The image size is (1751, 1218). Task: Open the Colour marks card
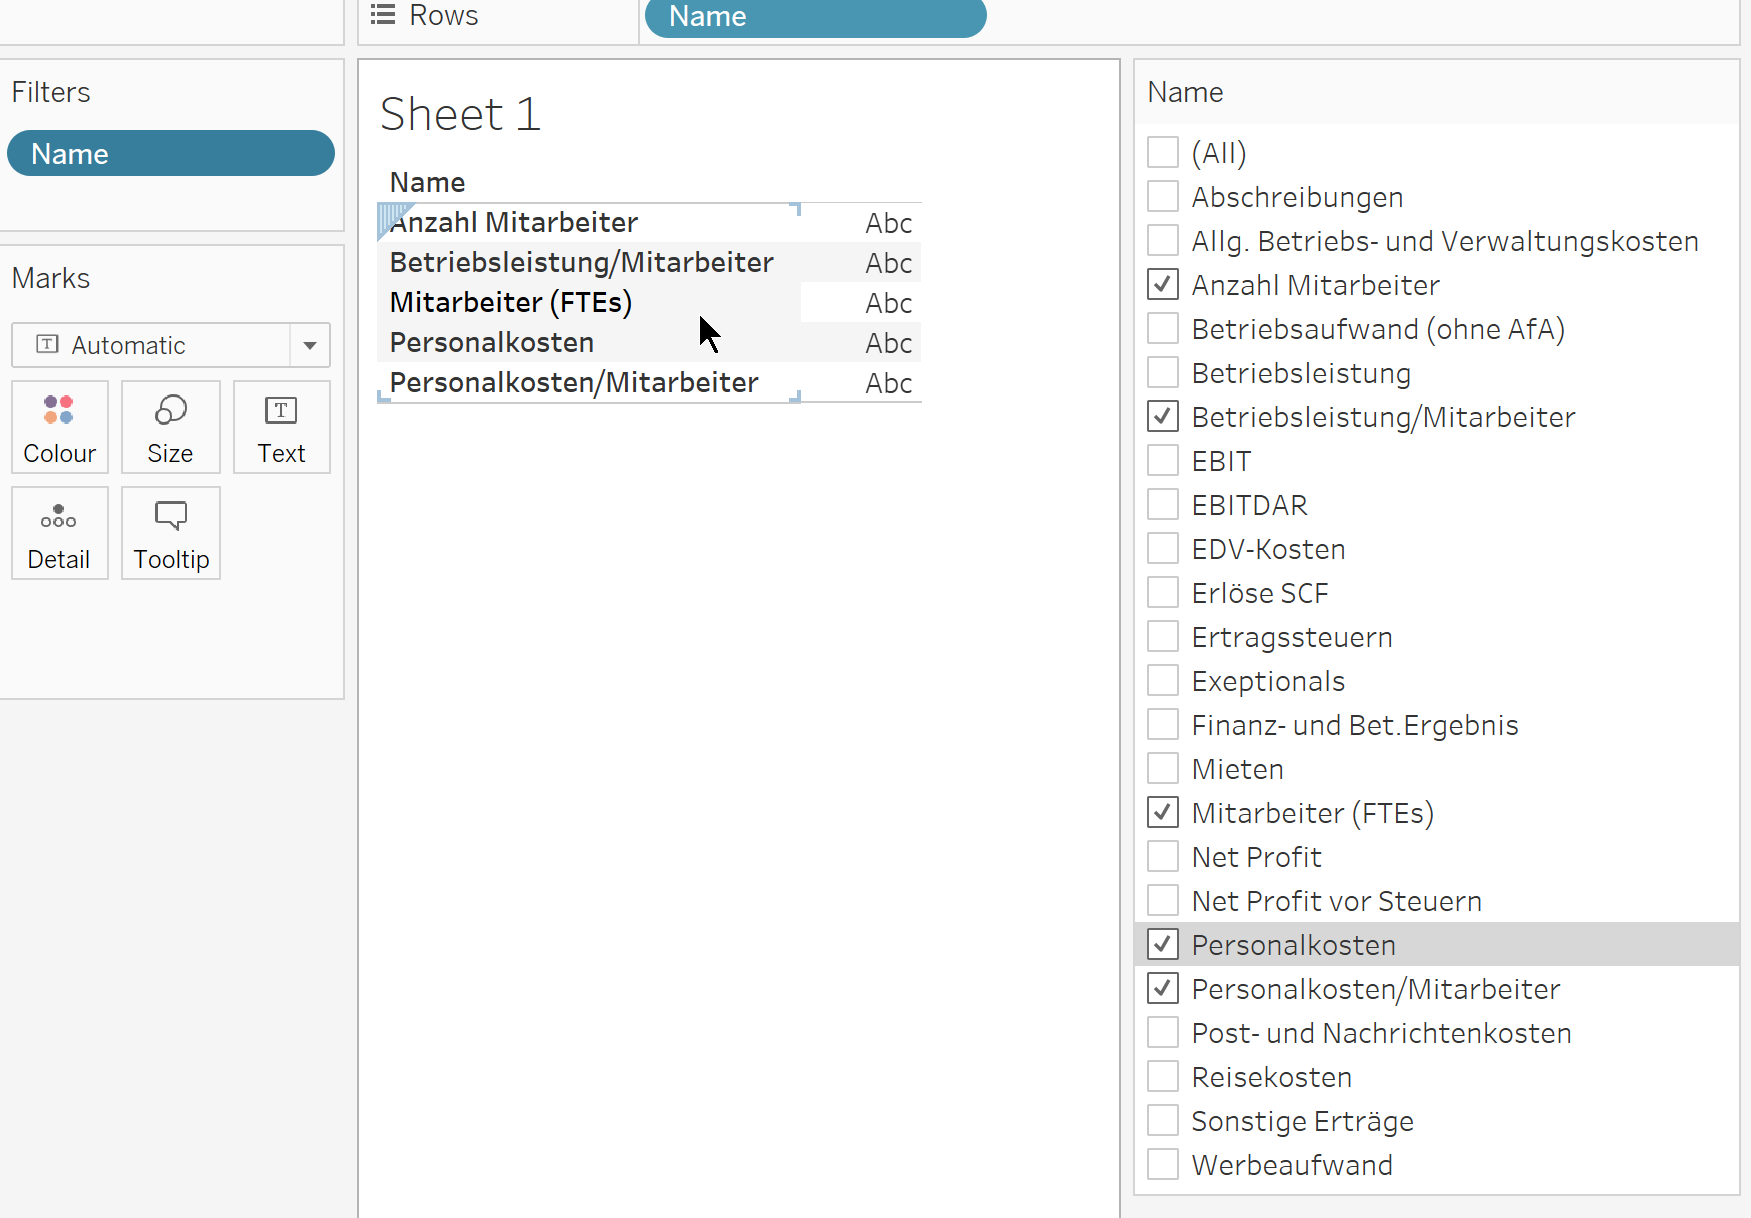pos(59,427)
